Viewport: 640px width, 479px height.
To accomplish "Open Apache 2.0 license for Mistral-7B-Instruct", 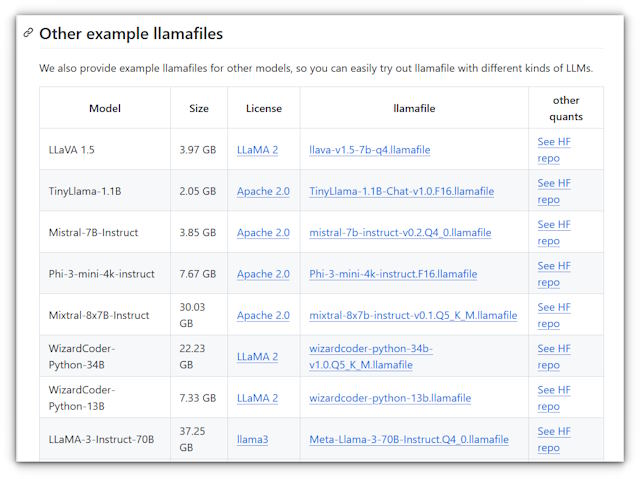I will point(263,233).
